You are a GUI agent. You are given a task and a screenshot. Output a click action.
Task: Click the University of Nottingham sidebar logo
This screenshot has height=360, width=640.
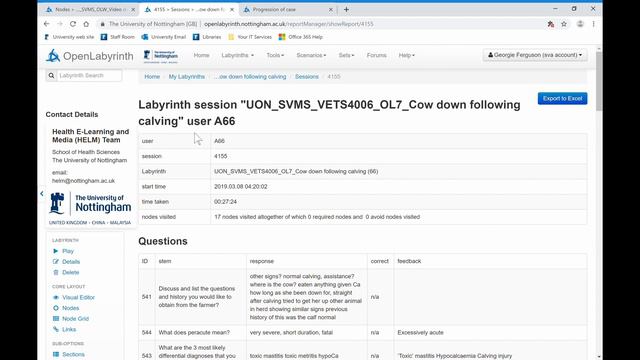coord(90,208)
